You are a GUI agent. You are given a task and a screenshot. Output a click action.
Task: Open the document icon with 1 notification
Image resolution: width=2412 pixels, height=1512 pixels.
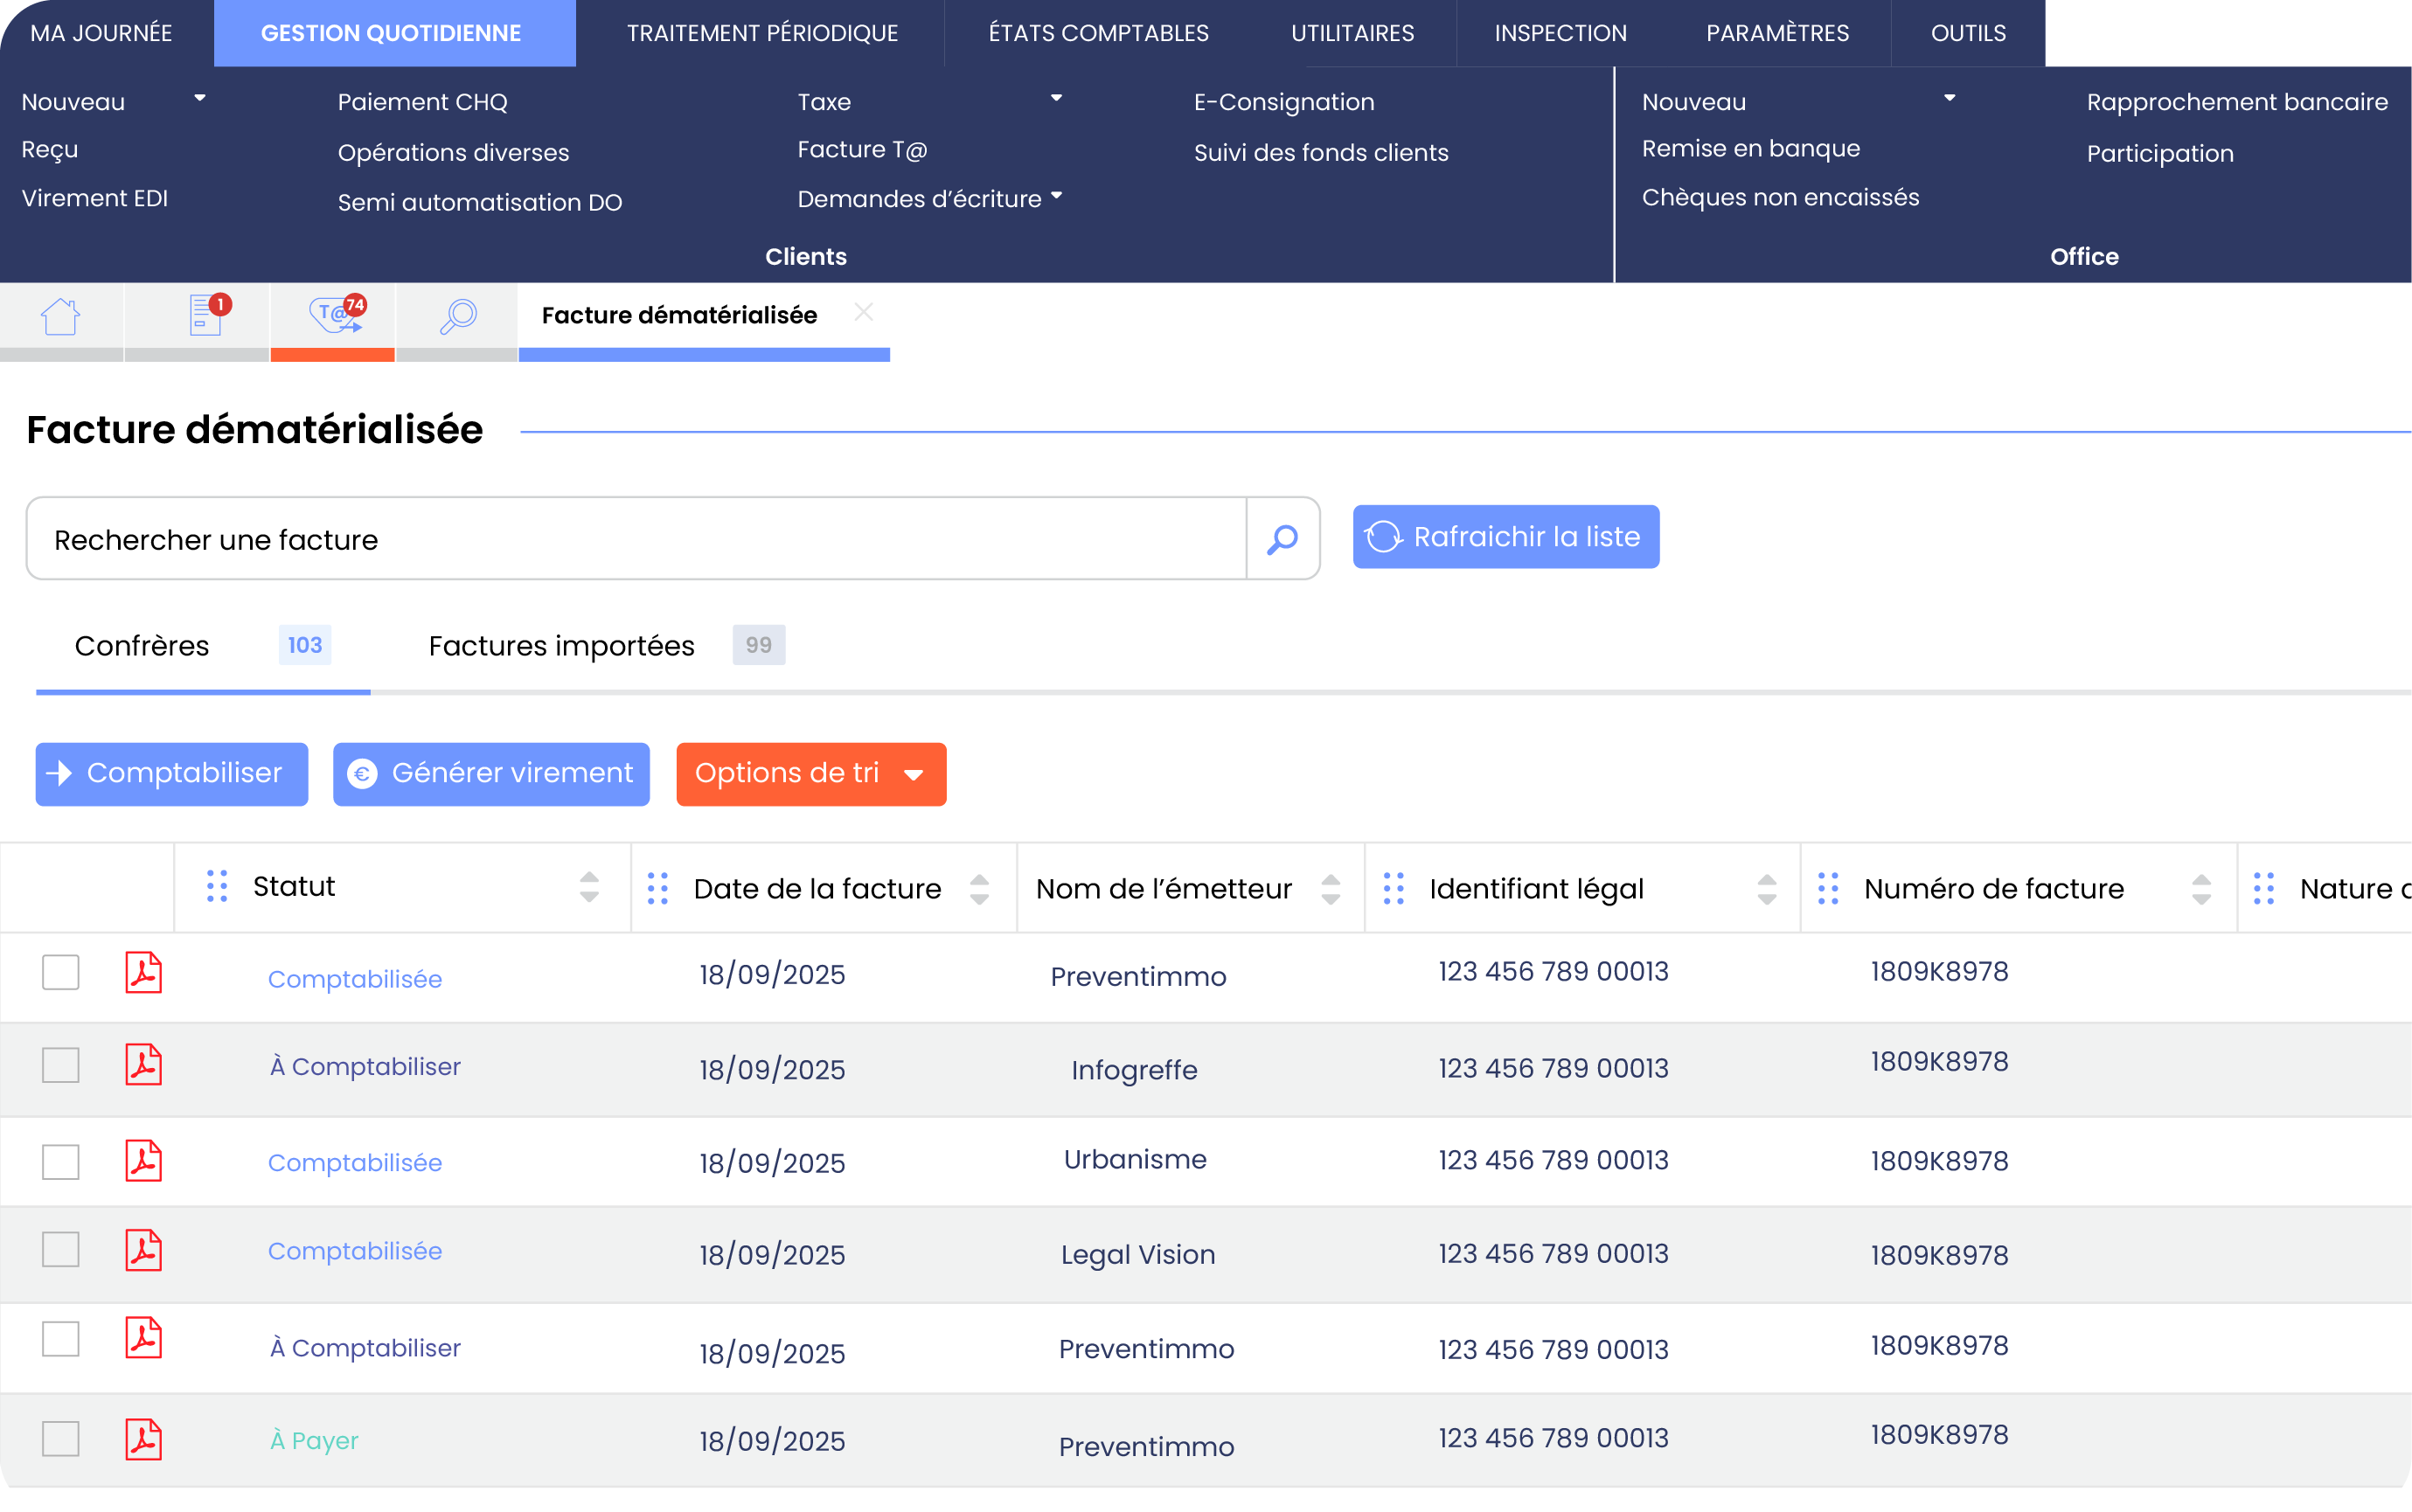click(x=205, y=316)
